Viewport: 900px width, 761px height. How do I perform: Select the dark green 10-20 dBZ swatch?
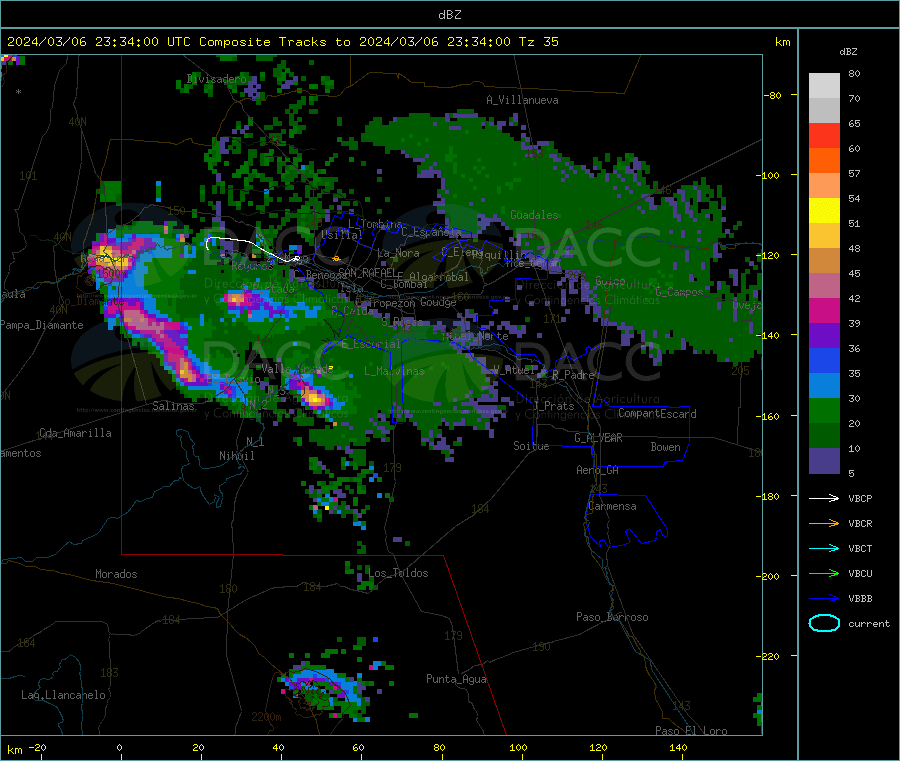(824, 436)
